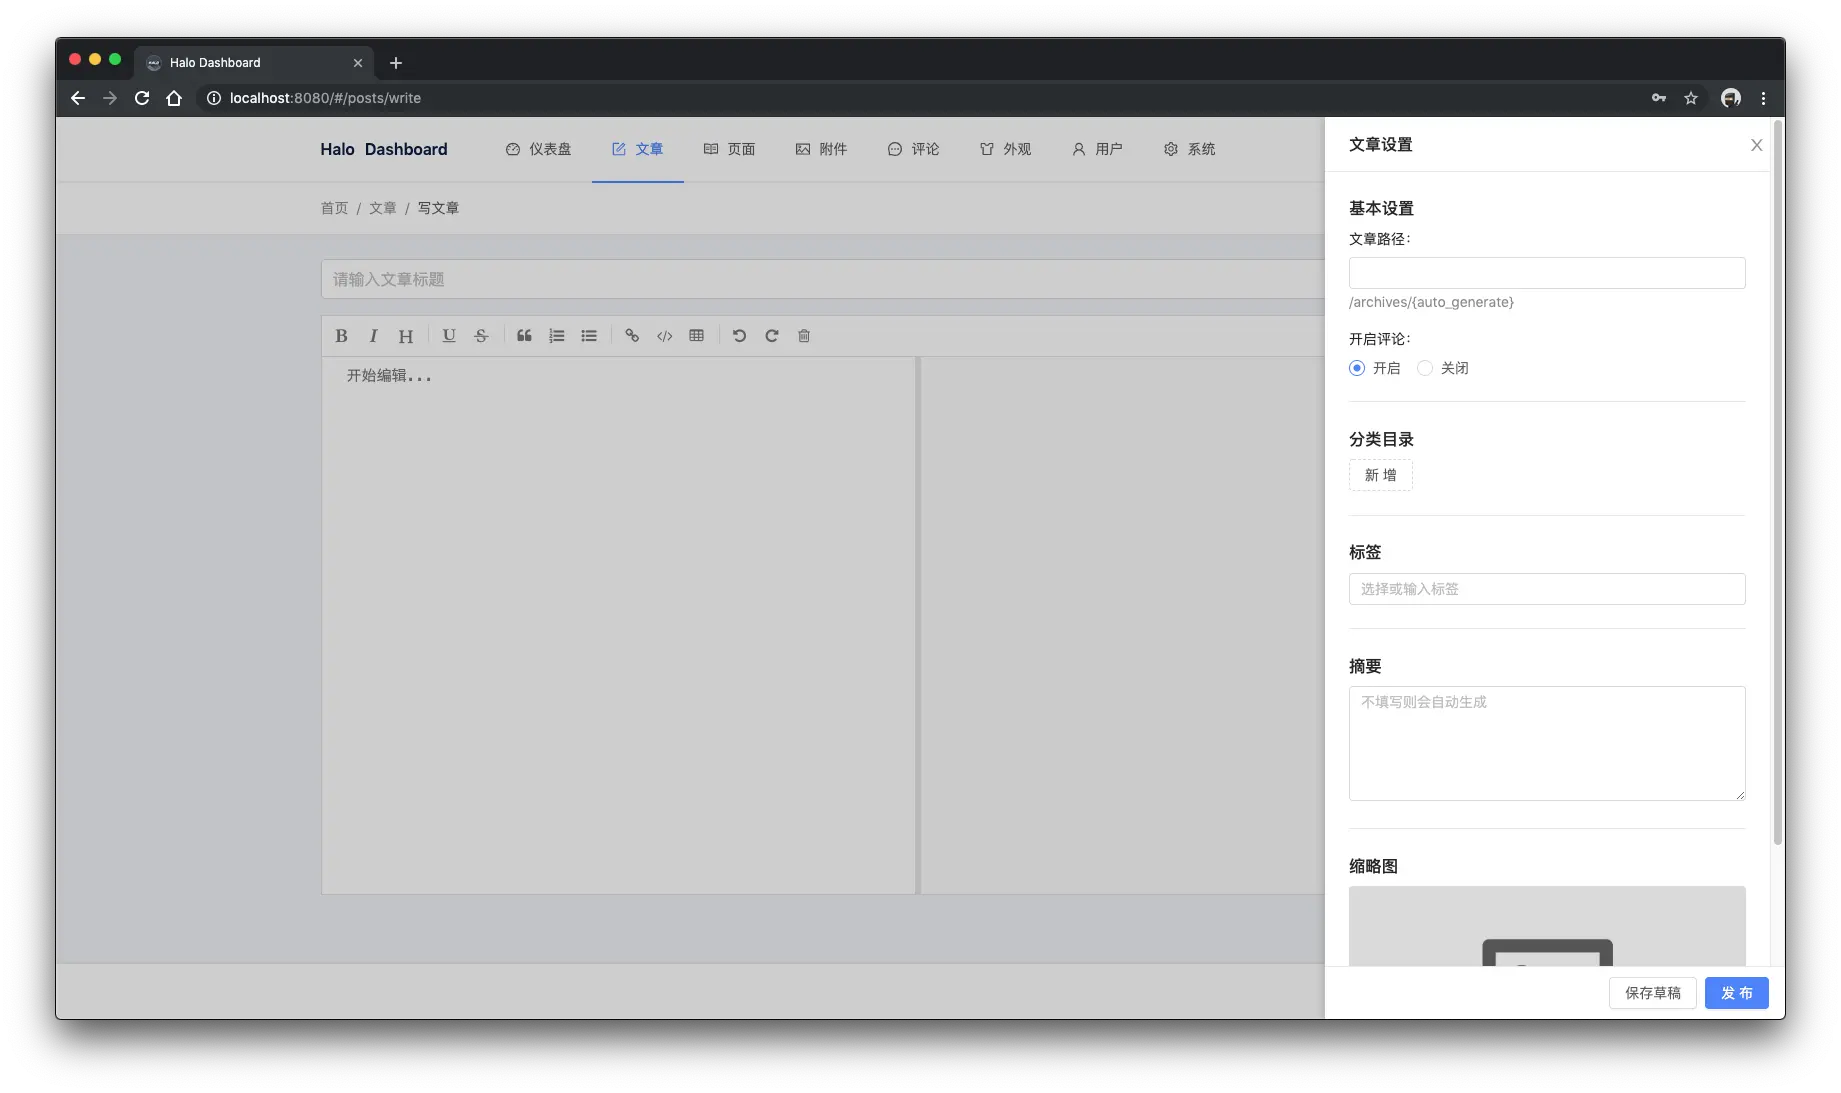Redo the last edit in editor

coord(772,336)
